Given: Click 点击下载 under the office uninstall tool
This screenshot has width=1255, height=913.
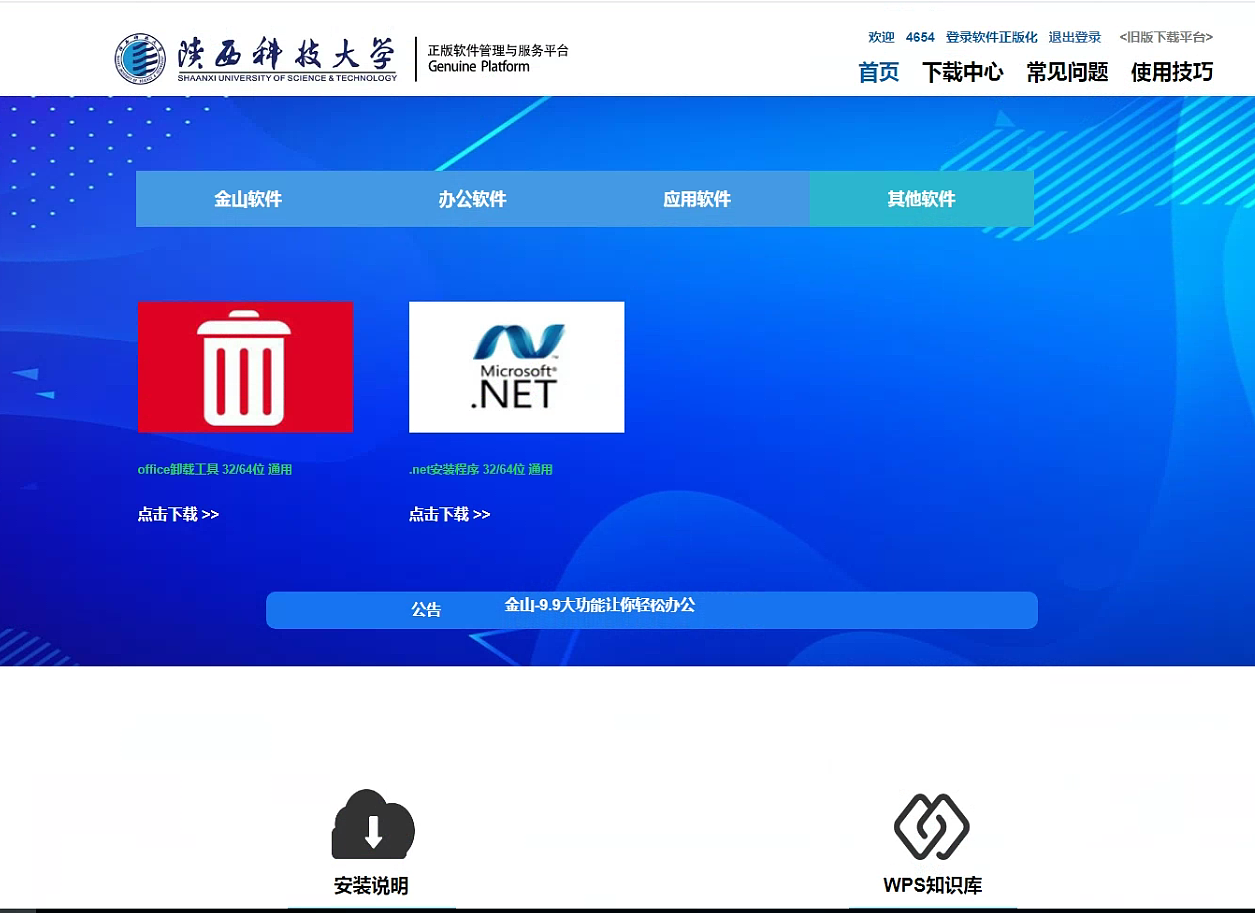Looking at the screenshot, I should [178, 515].
